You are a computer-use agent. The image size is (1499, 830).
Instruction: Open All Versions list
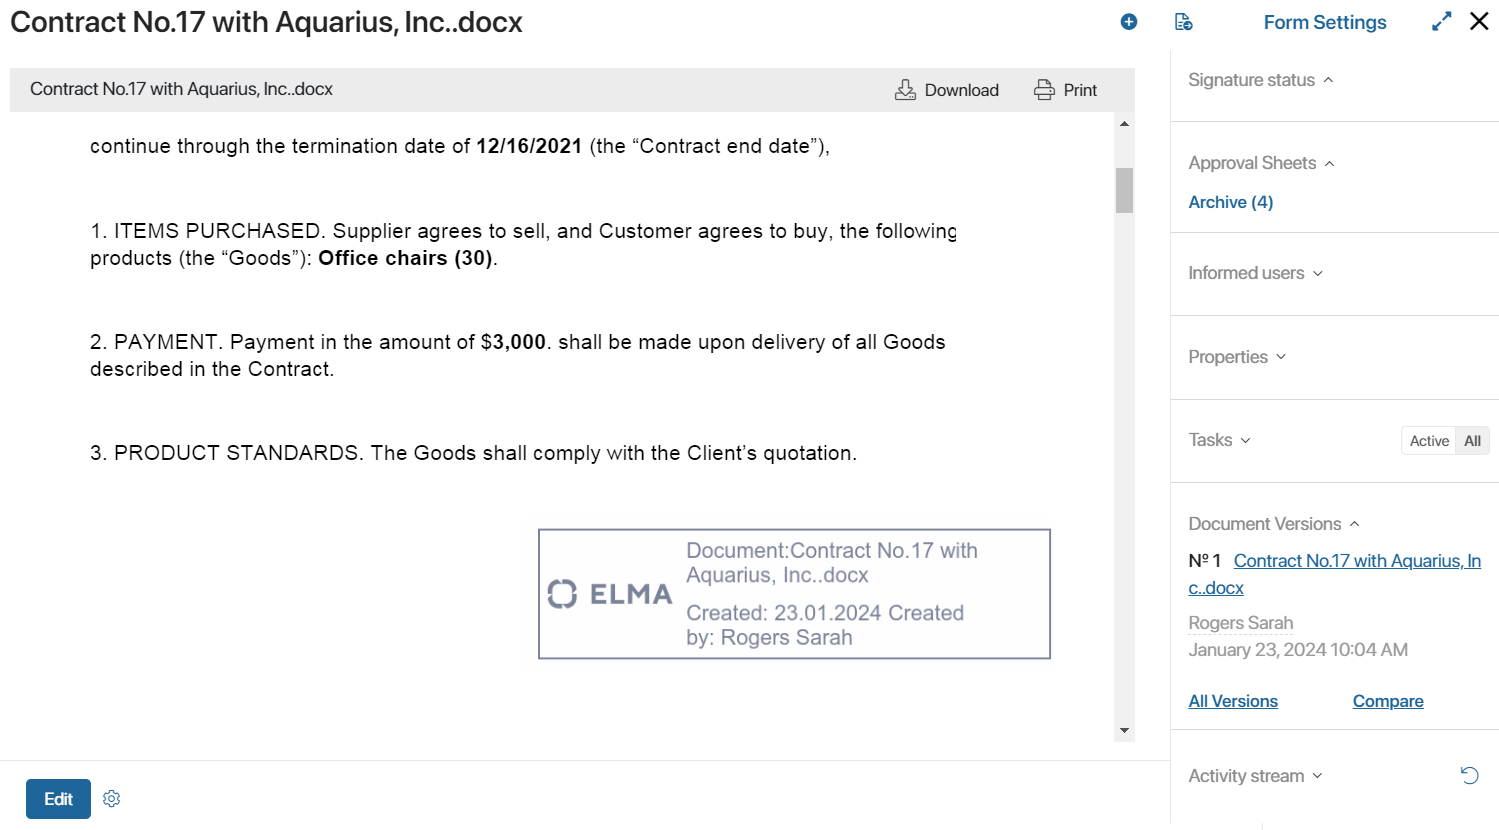pos(1233,701)
